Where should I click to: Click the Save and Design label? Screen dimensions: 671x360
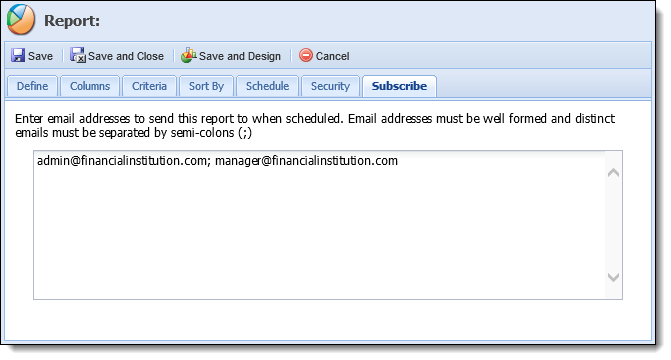click(x=240, y=56)
